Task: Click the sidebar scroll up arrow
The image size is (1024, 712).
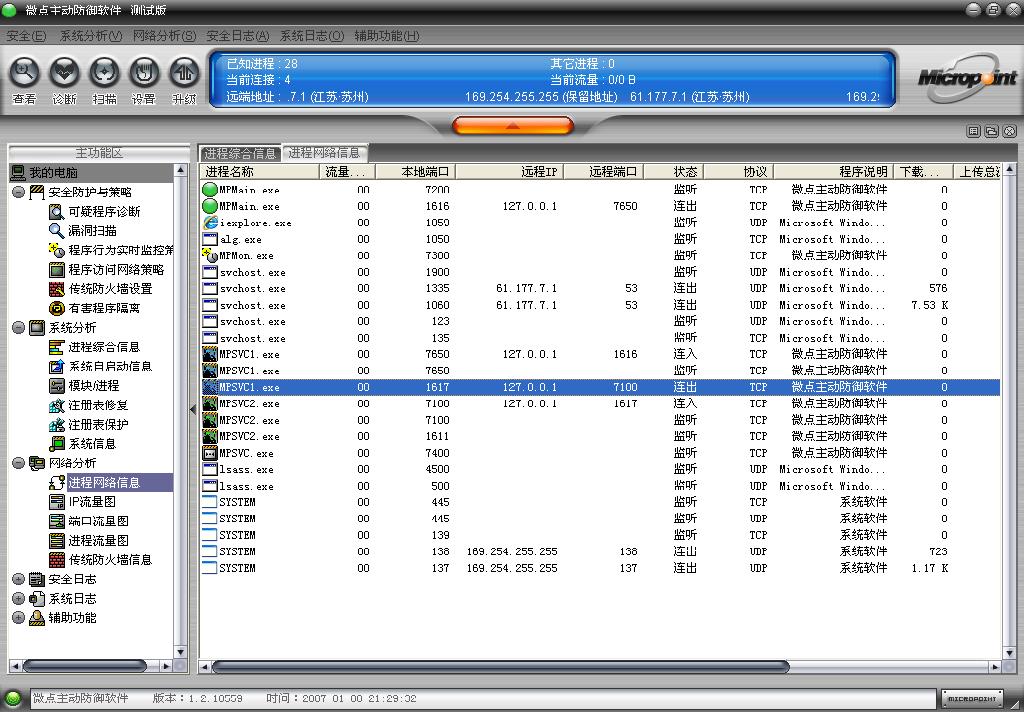Action: point(181,170)
